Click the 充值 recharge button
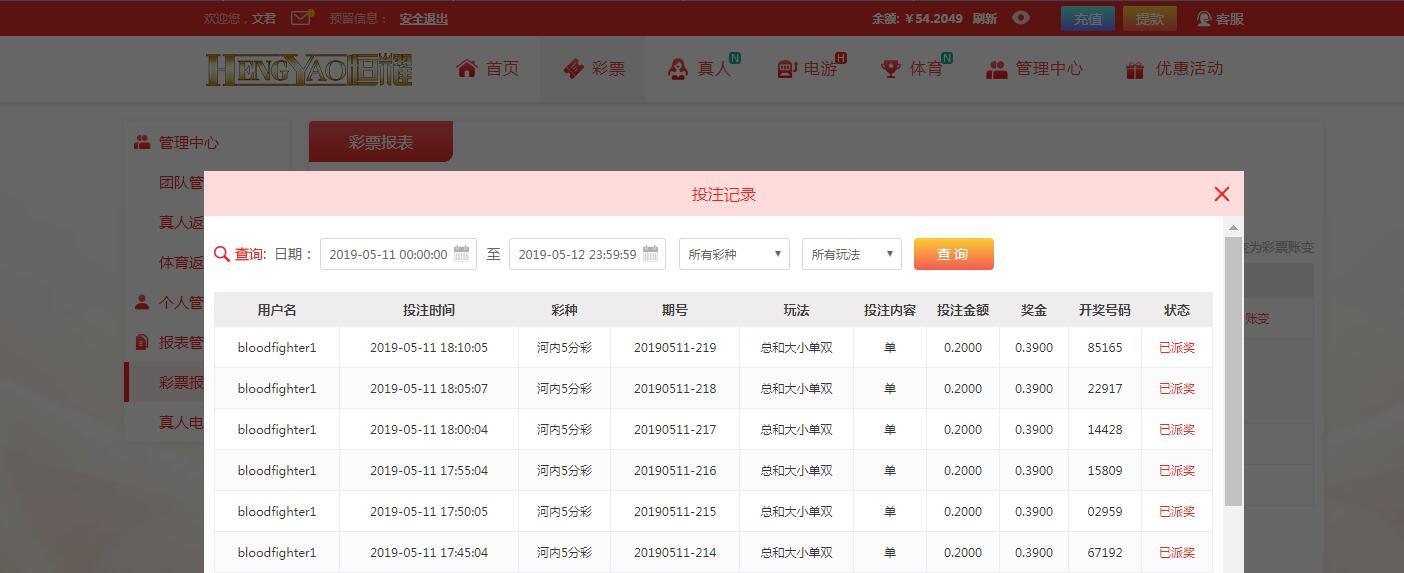The width and height of the screenshot is (1404, 573). coord(1088,19)
